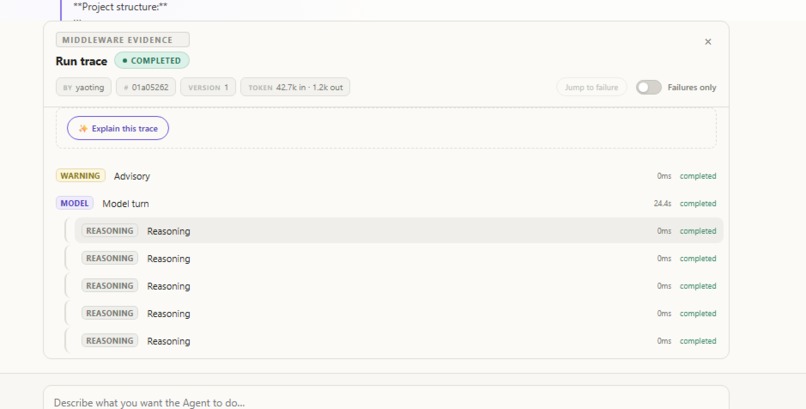Click the Jump to failure button
Screen dimensions: 806x409
click(591, 87)
